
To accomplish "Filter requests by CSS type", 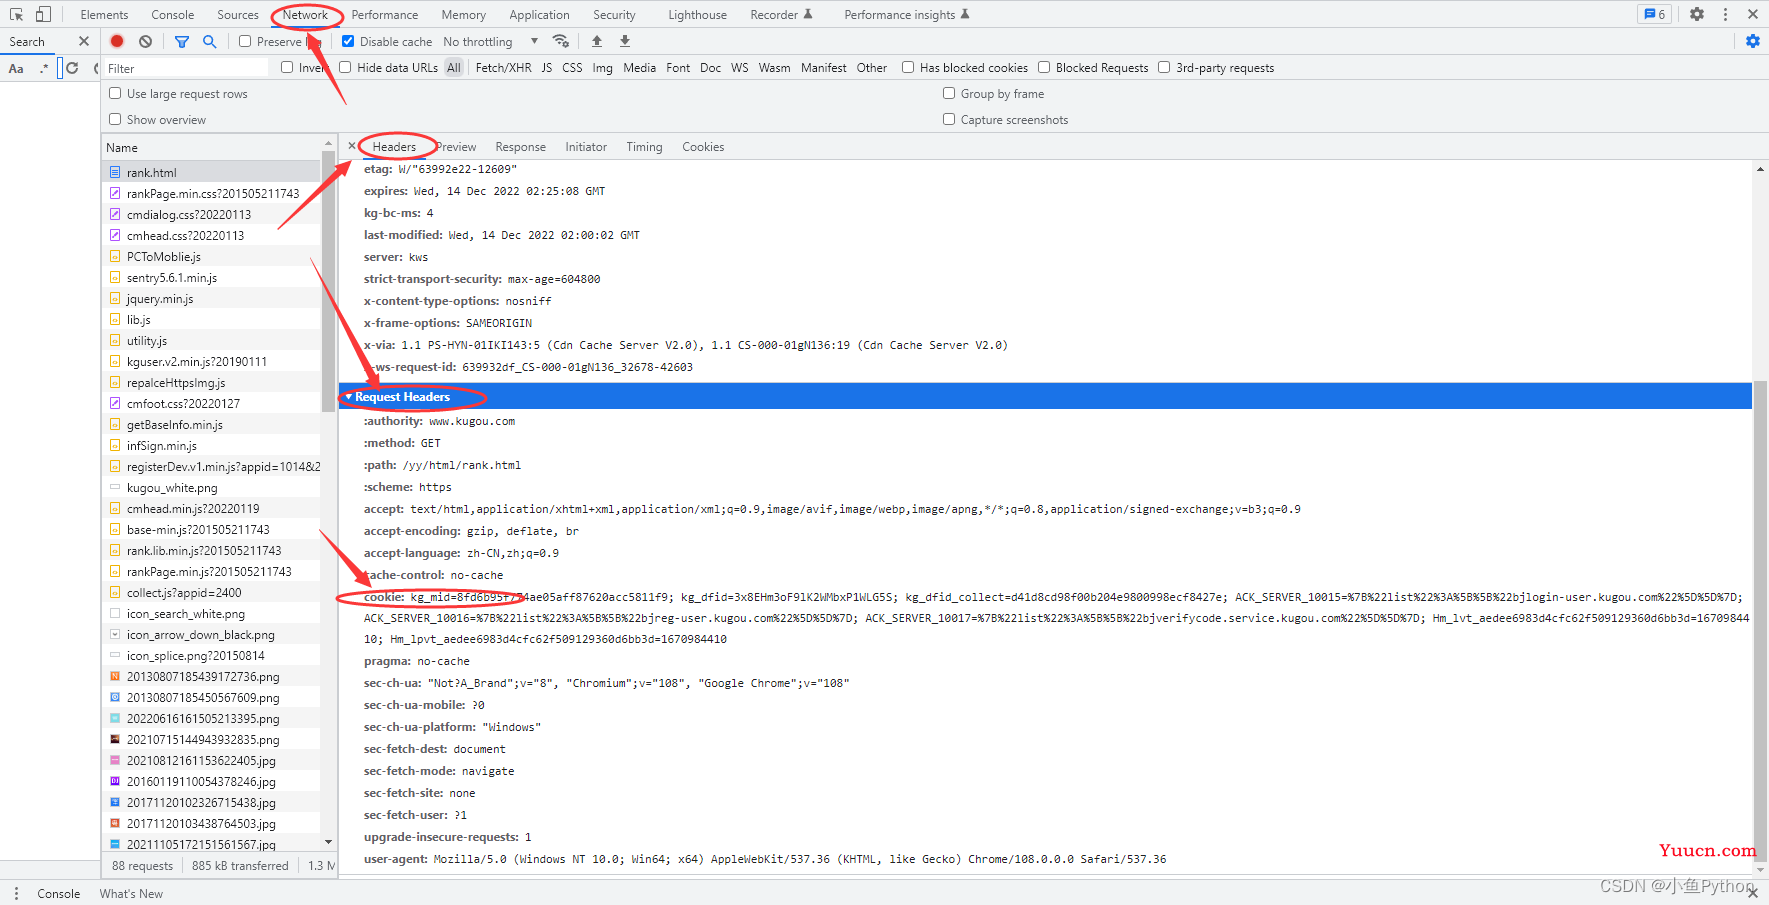I will point(572,67).
